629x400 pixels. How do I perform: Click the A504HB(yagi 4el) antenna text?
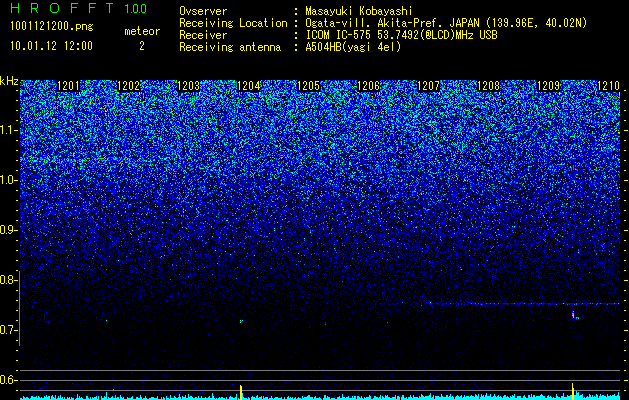click(x=353, y=47)
